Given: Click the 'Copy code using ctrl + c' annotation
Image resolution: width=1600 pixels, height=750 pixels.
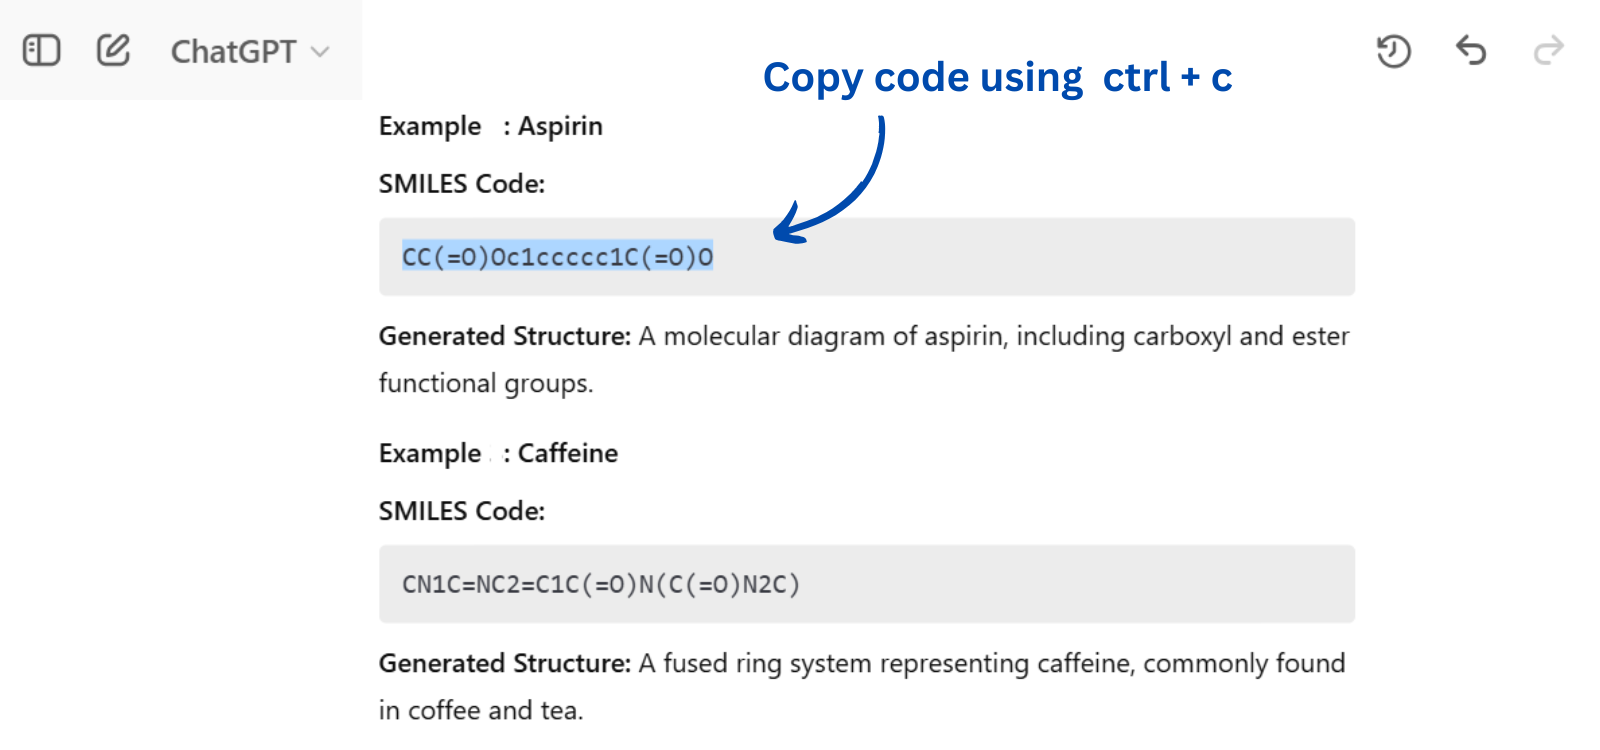Looking at the screenshot, I should coord(998,78).
